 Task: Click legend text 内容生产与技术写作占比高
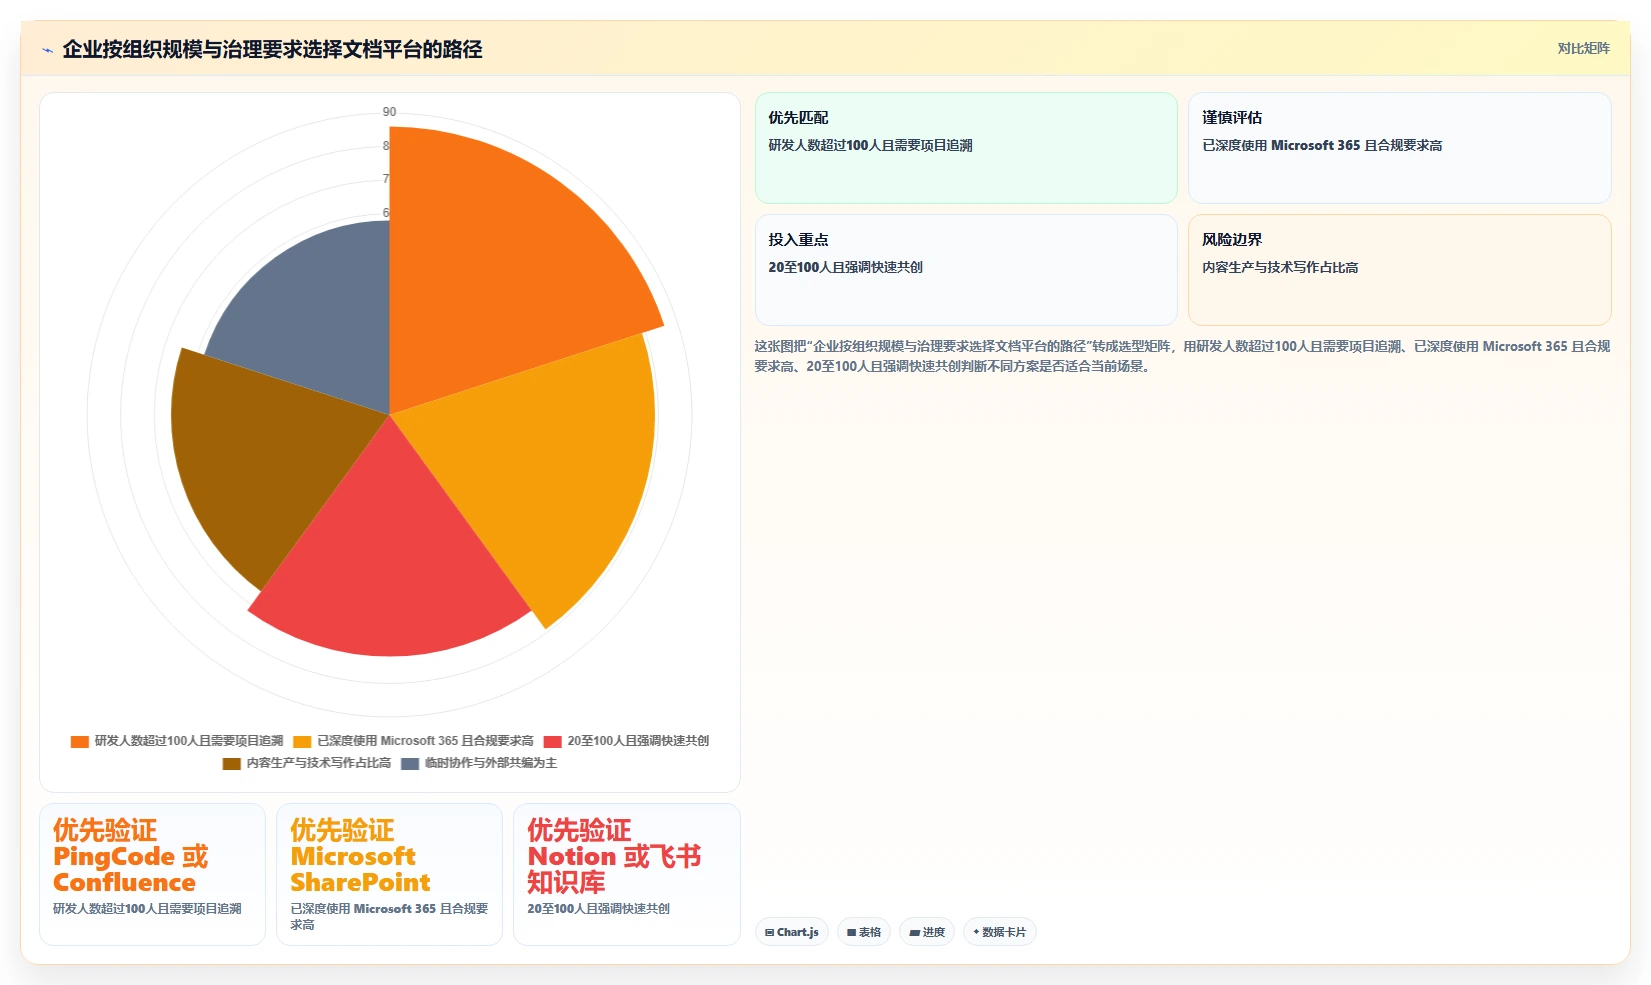pos(319,763)
